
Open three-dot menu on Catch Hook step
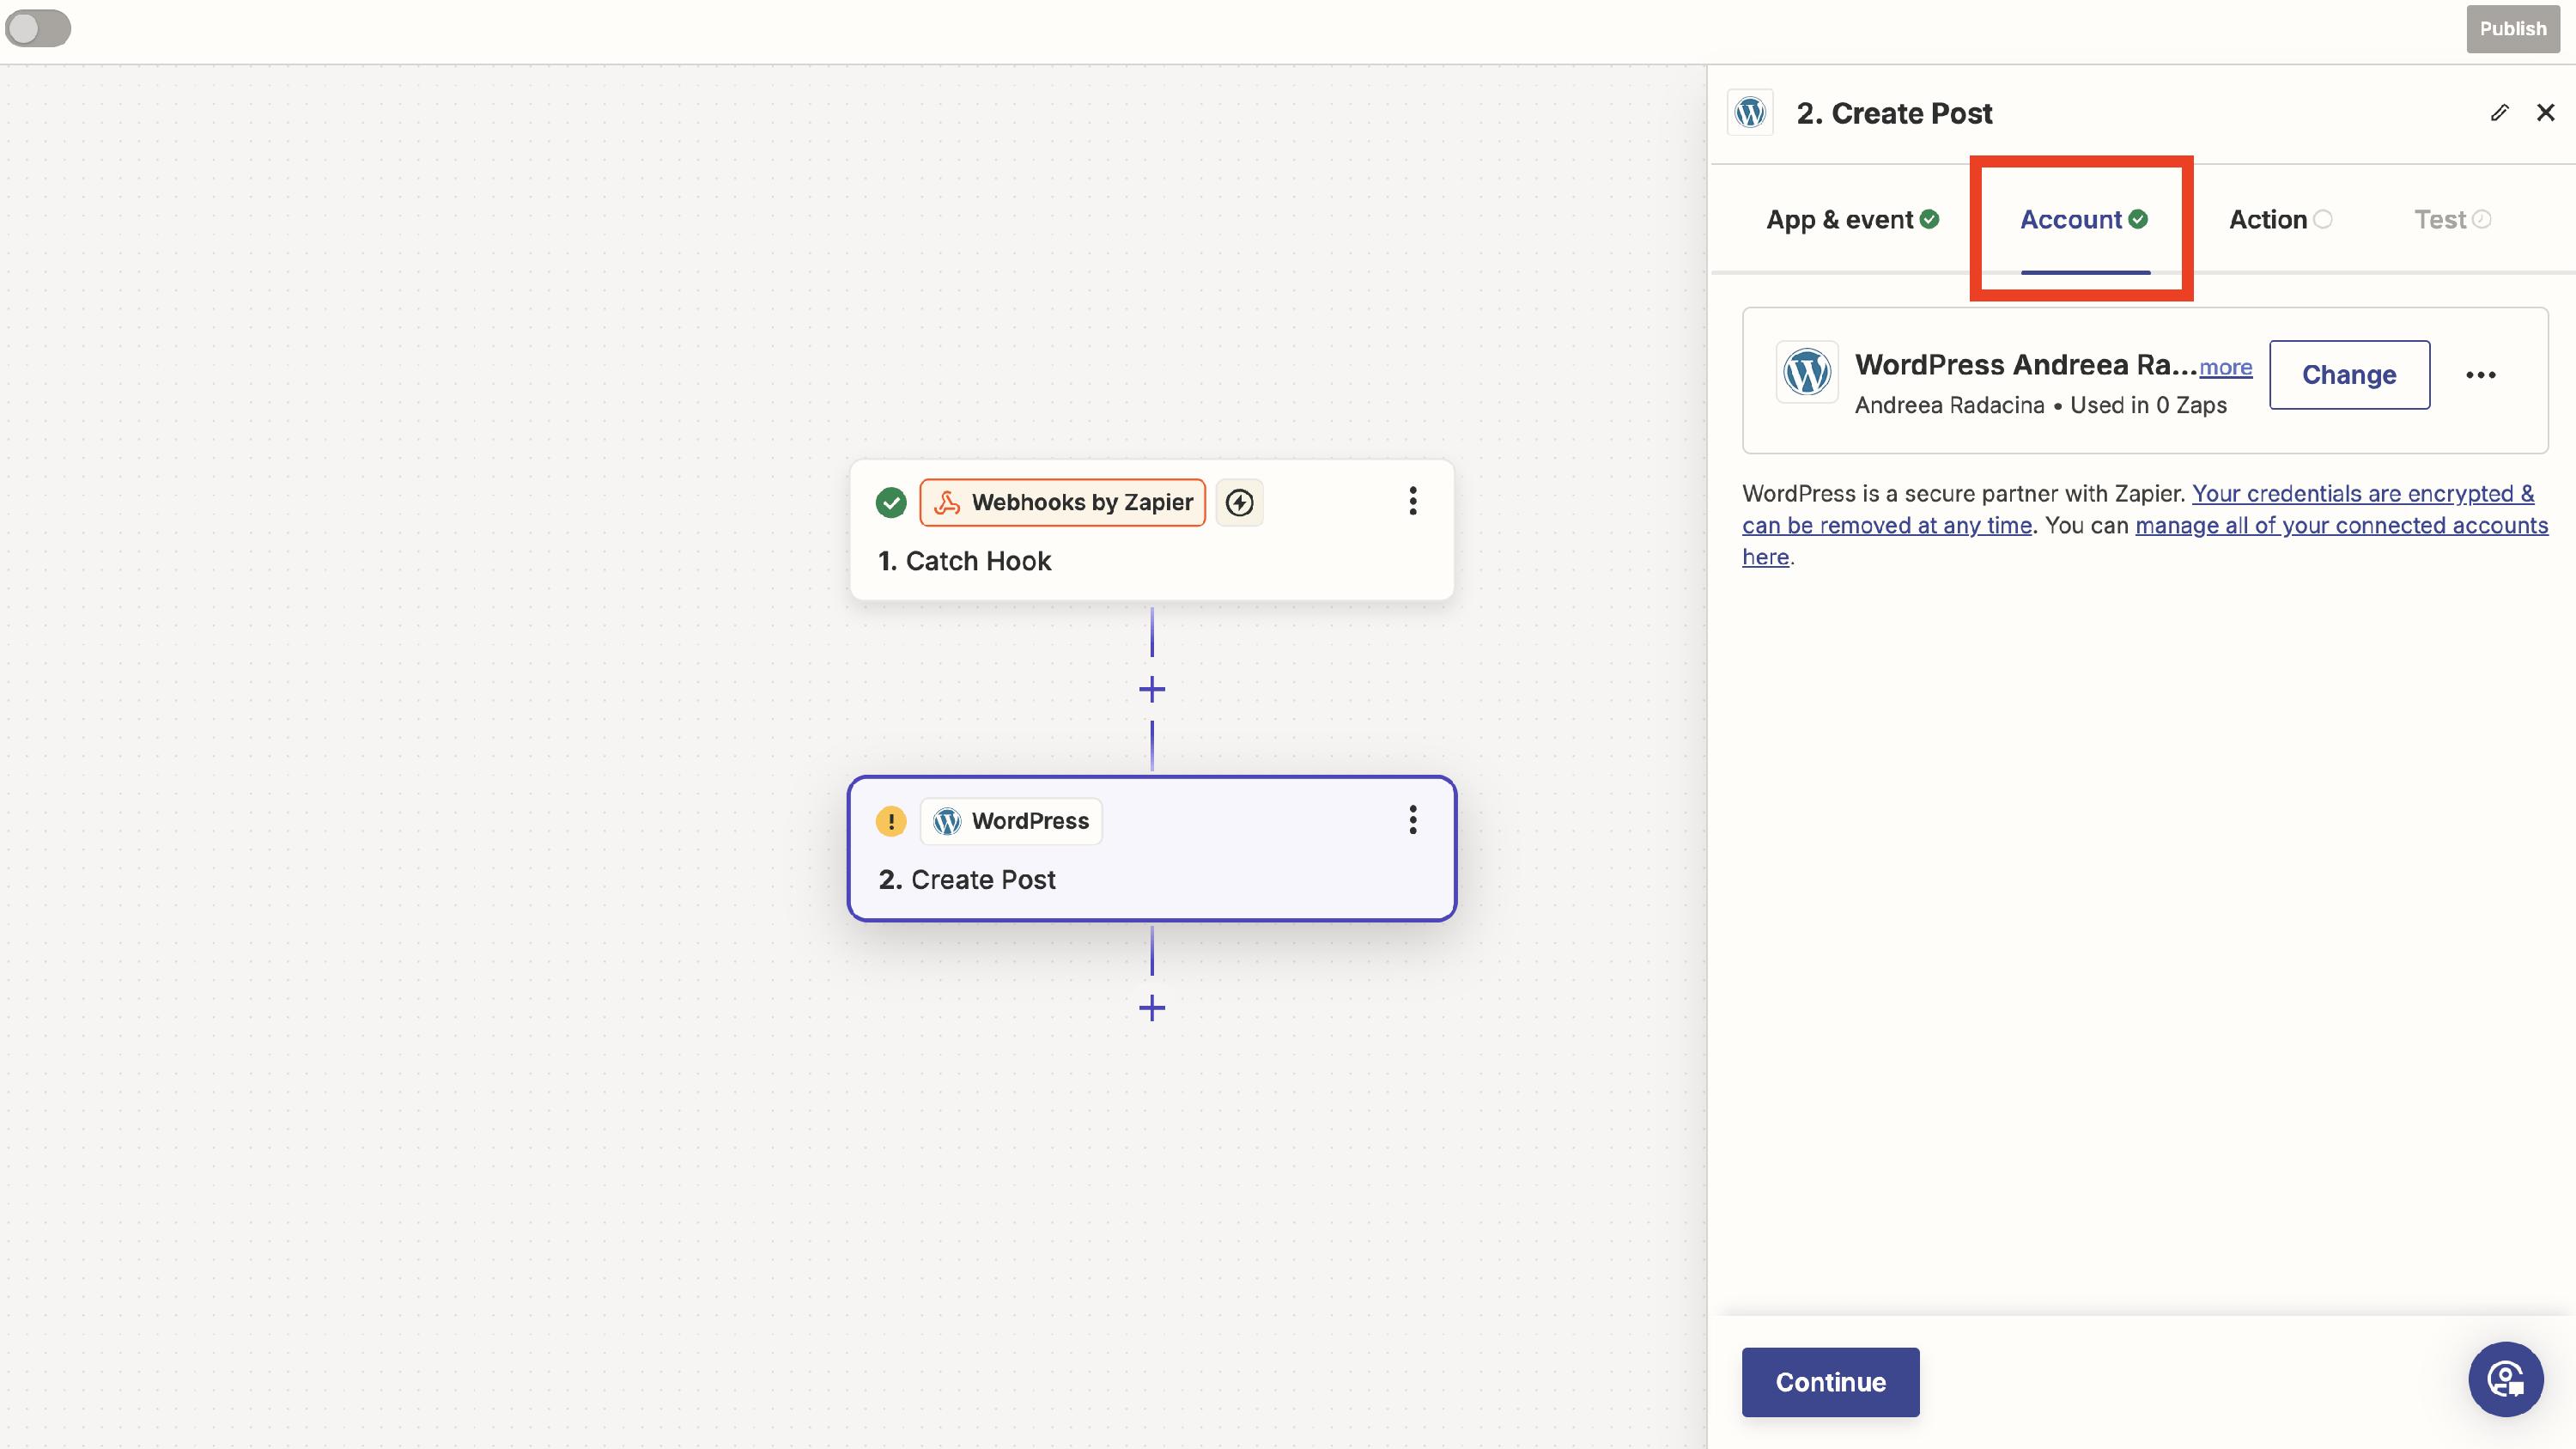click(1412, 501)
